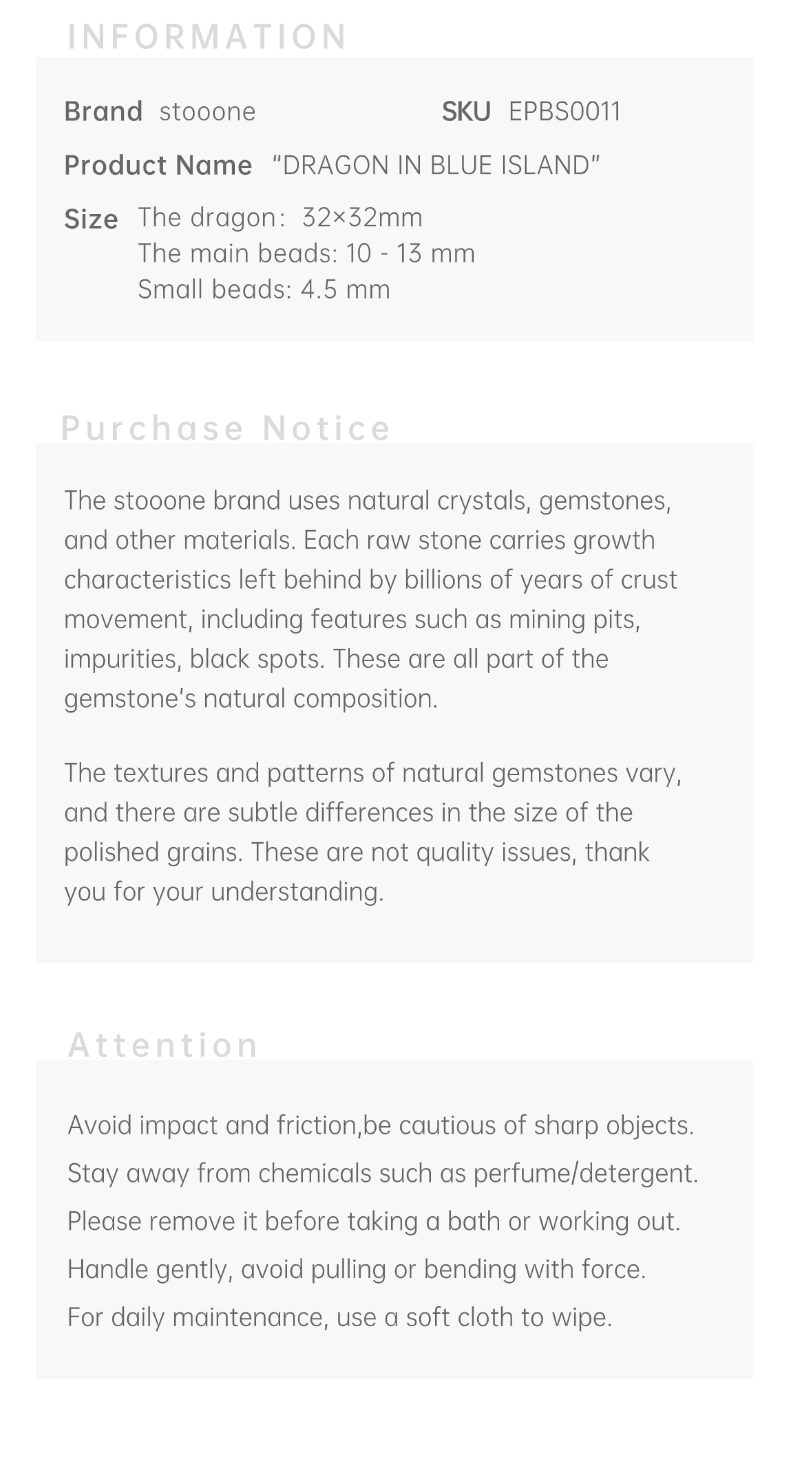The width and height of the screenshot is (790, 1480).
Task: Click the "Handle gently" care line
Action: pyautogui.click(x=356, y=1269)
